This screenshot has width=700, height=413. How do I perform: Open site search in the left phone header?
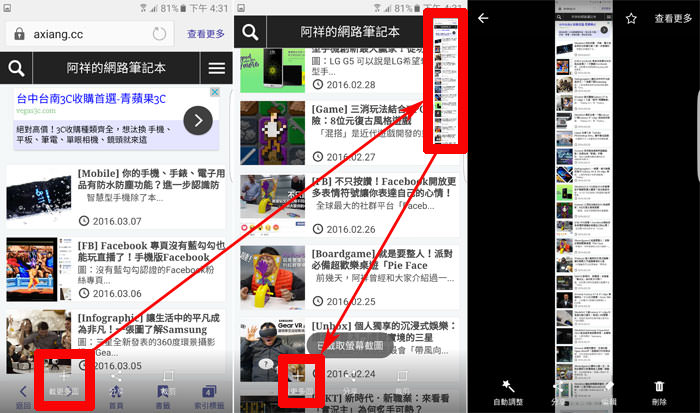[16, 68]
